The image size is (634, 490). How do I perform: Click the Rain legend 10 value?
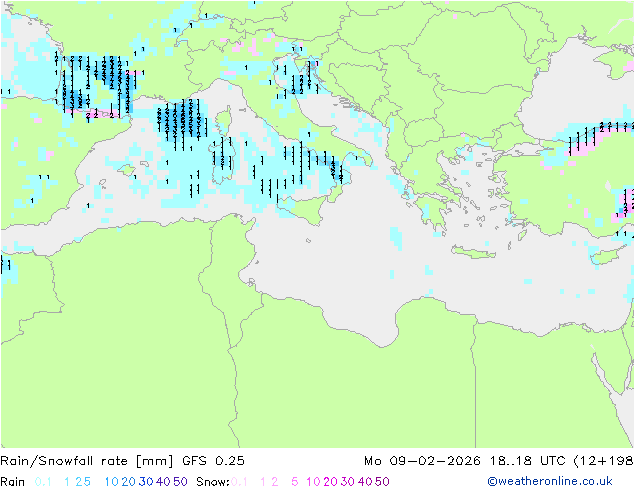[x=112, y=482]
